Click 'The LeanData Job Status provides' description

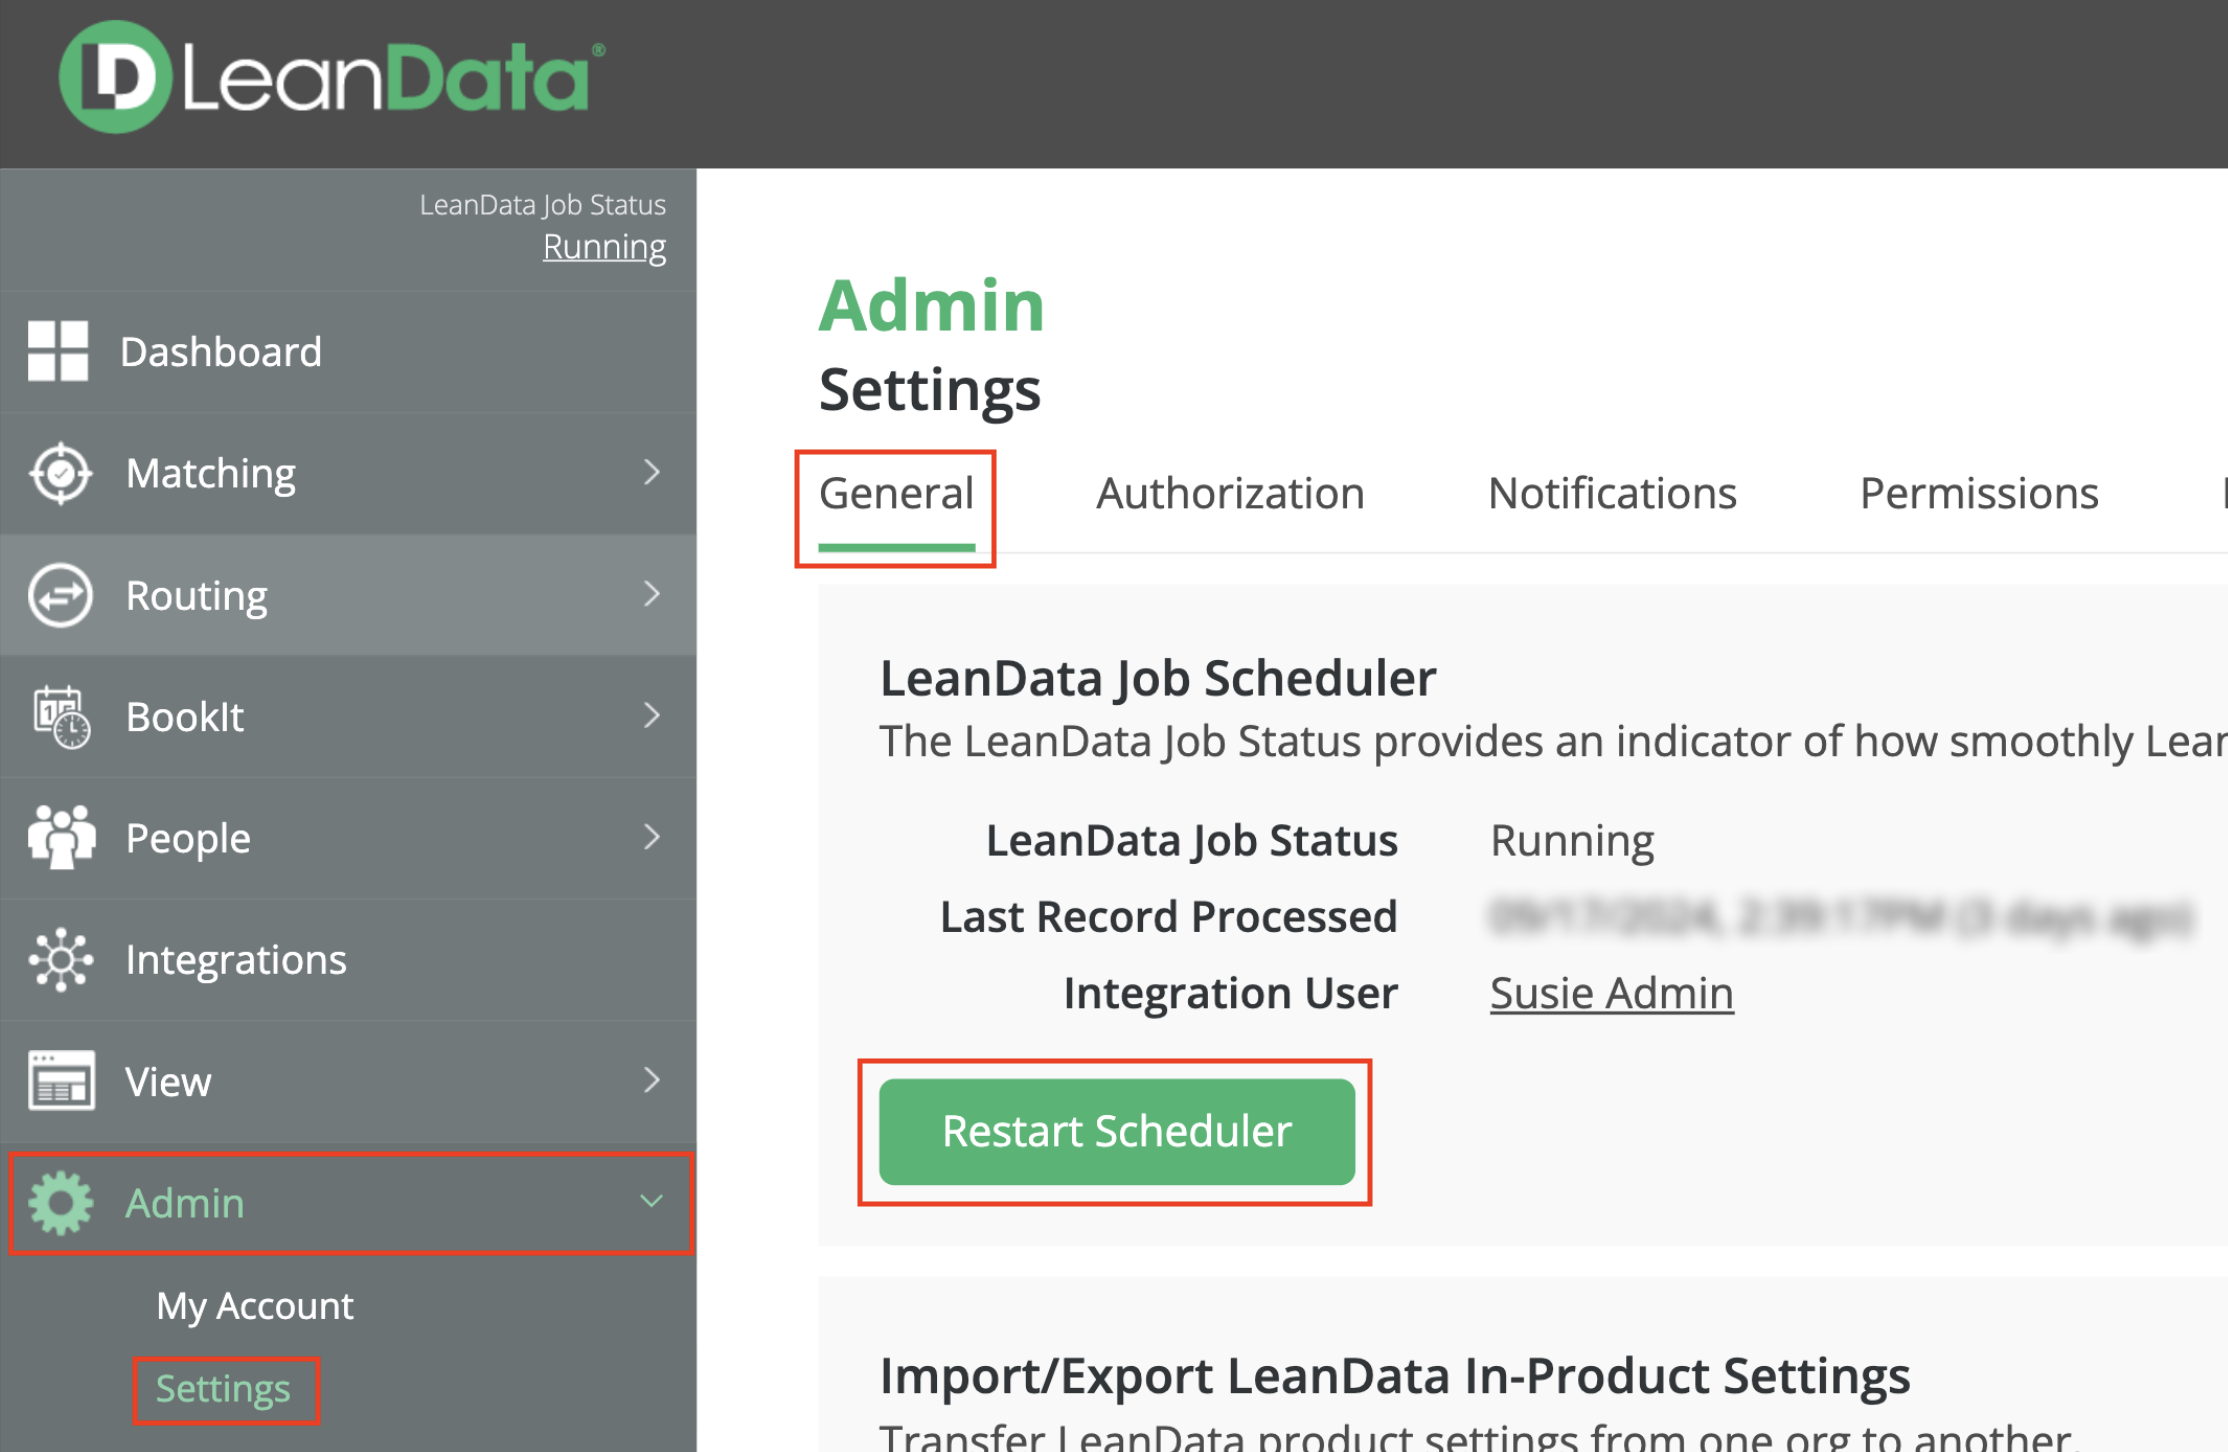click(x=1553, y=742)
